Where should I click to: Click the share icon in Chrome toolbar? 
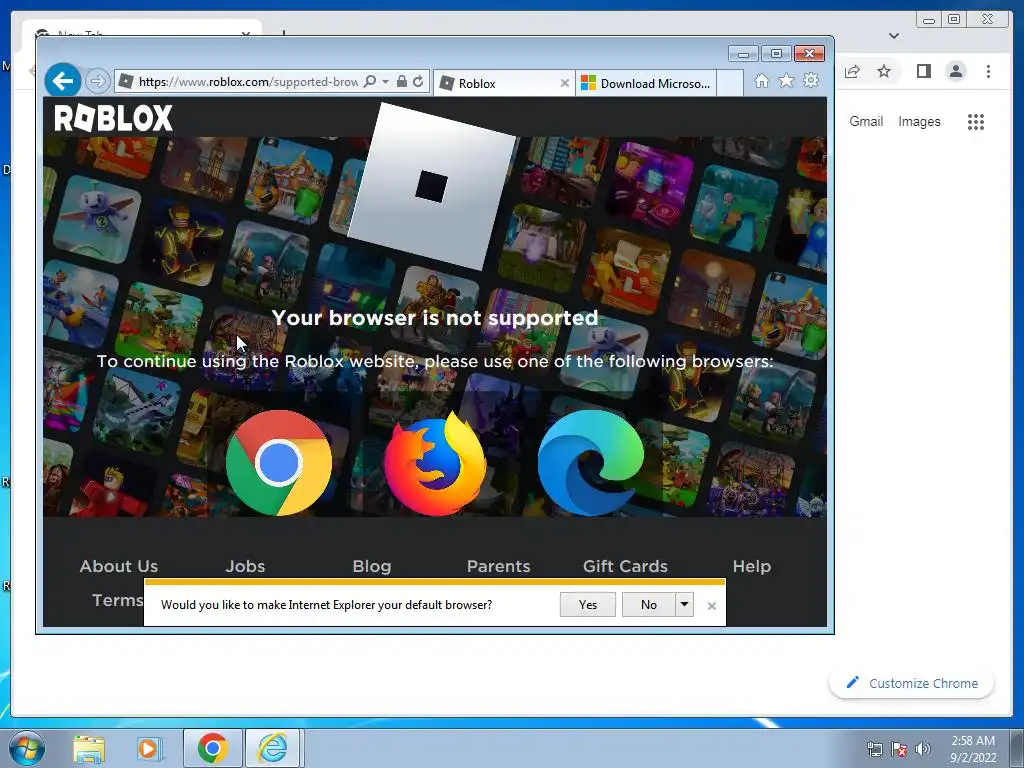click(x=852, y=71)
